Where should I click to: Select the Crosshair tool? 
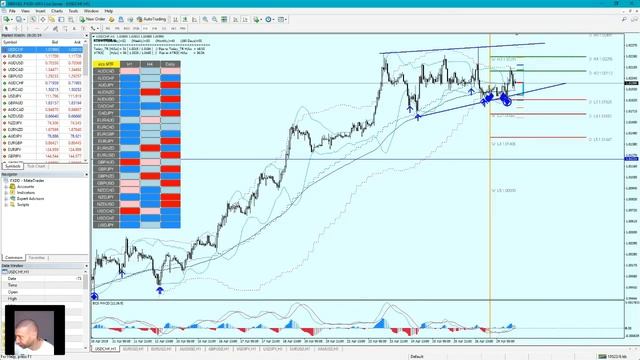pos(16,29)
